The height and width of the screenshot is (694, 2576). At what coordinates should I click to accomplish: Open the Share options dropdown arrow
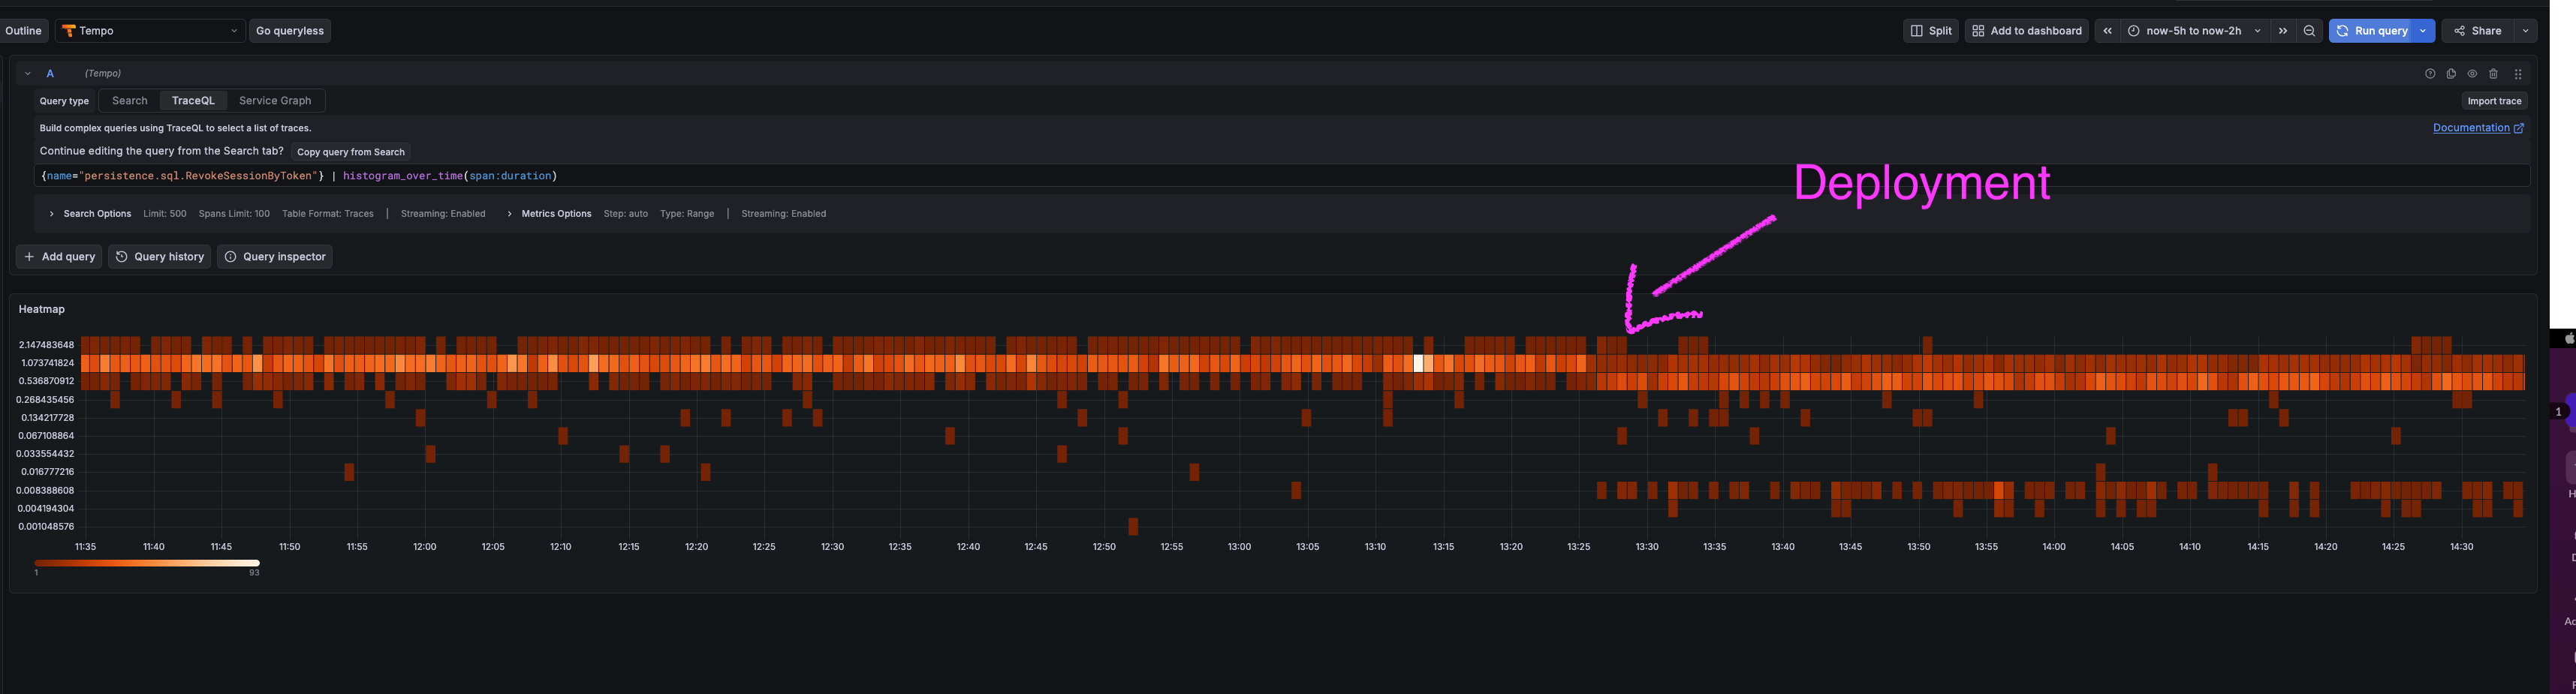(x=2525, y=31)
